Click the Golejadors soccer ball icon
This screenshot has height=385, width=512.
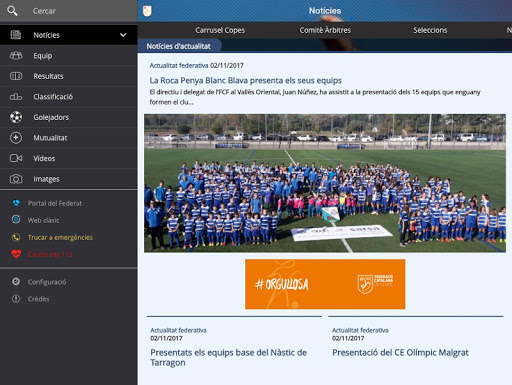(x=16, y=117)
